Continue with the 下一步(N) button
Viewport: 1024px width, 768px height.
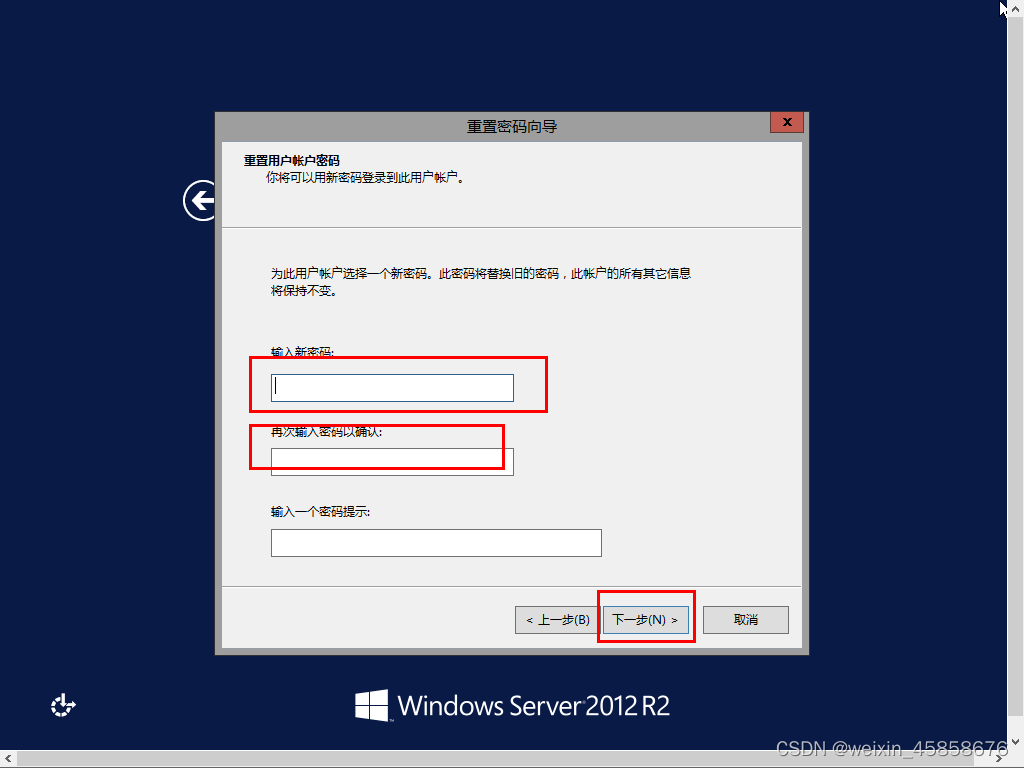[645, 620]
